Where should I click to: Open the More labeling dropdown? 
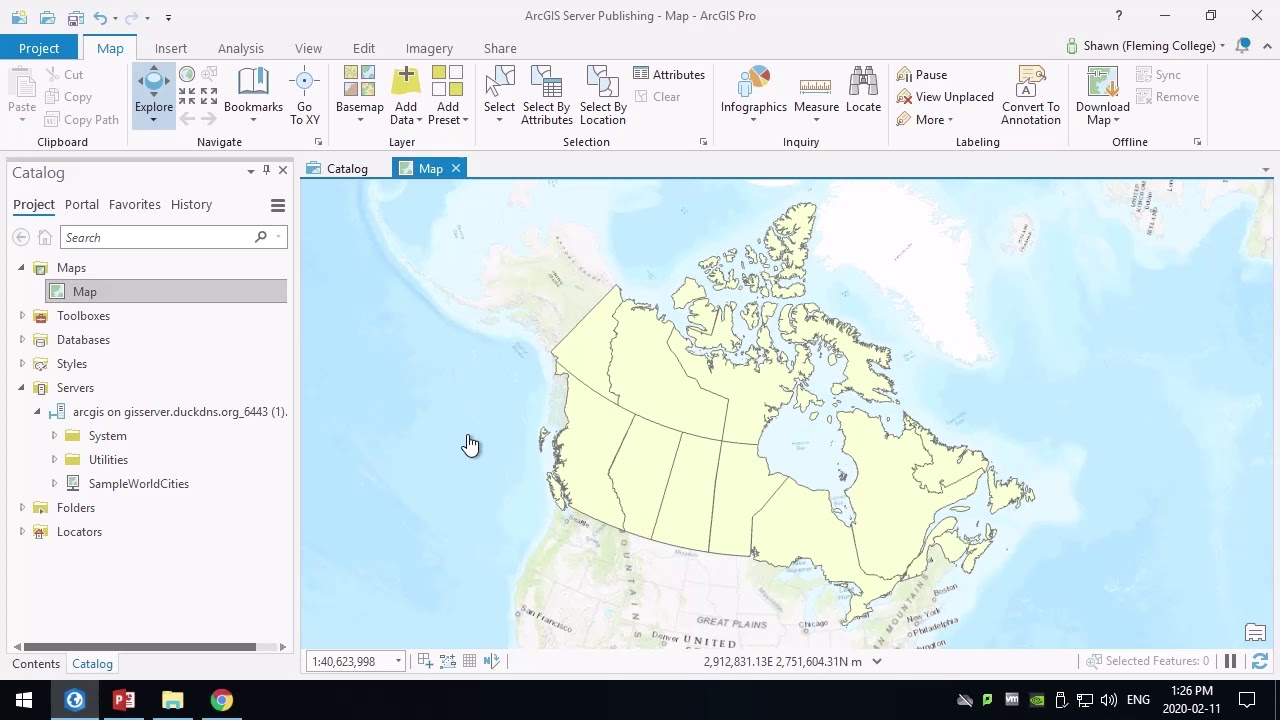[x=925, y=120]
